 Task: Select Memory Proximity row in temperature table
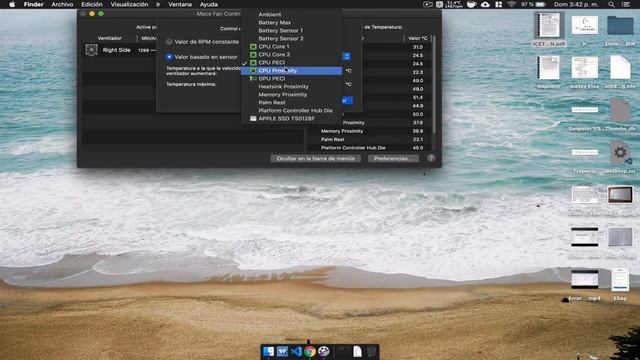[369, 131]
